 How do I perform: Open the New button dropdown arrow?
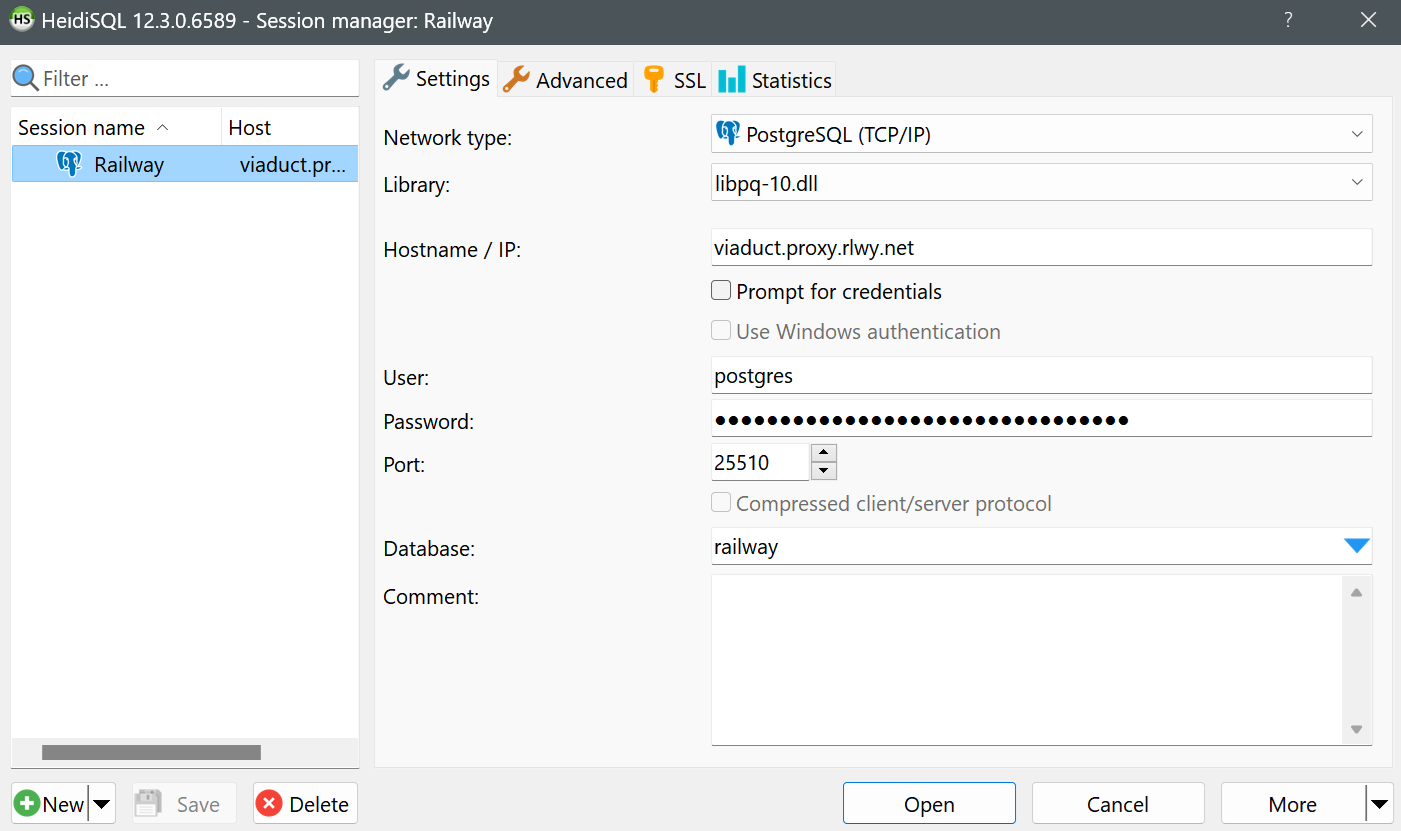[x=102, y=804]
